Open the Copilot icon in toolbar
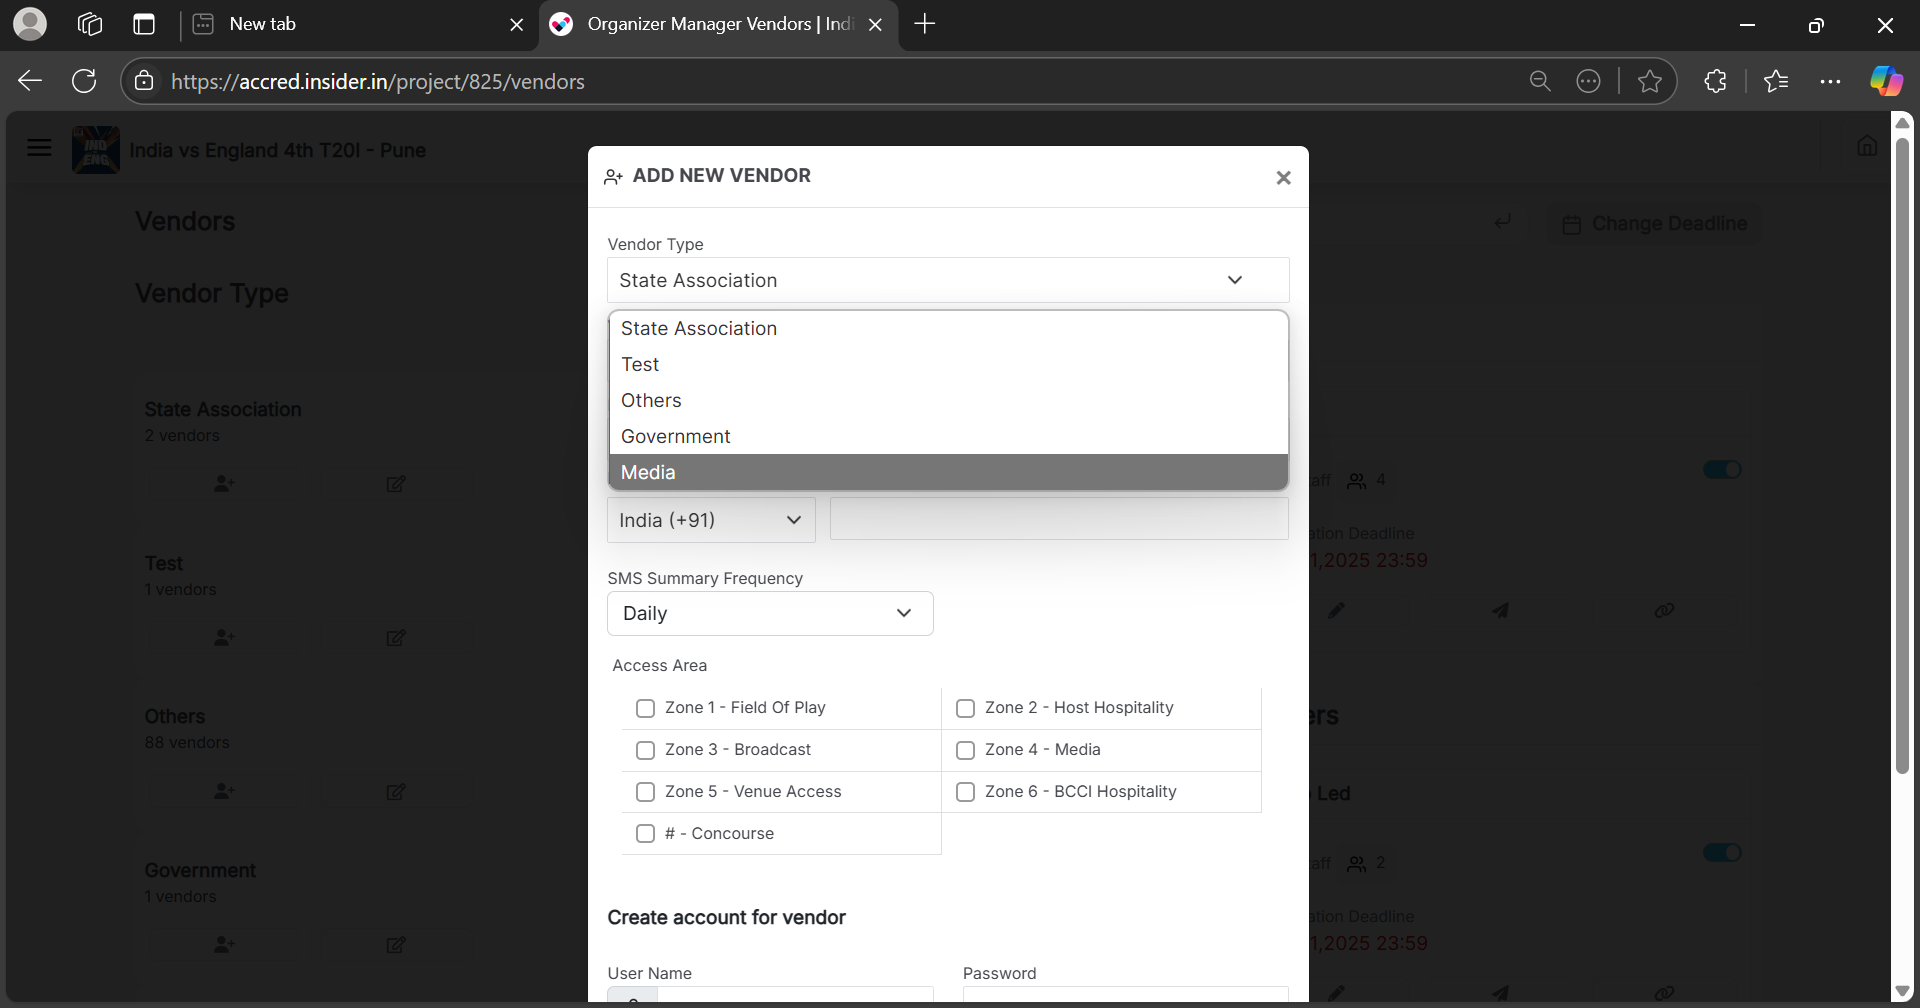Screen dimensions: 1920x1008 click(x=1886, y=81)
